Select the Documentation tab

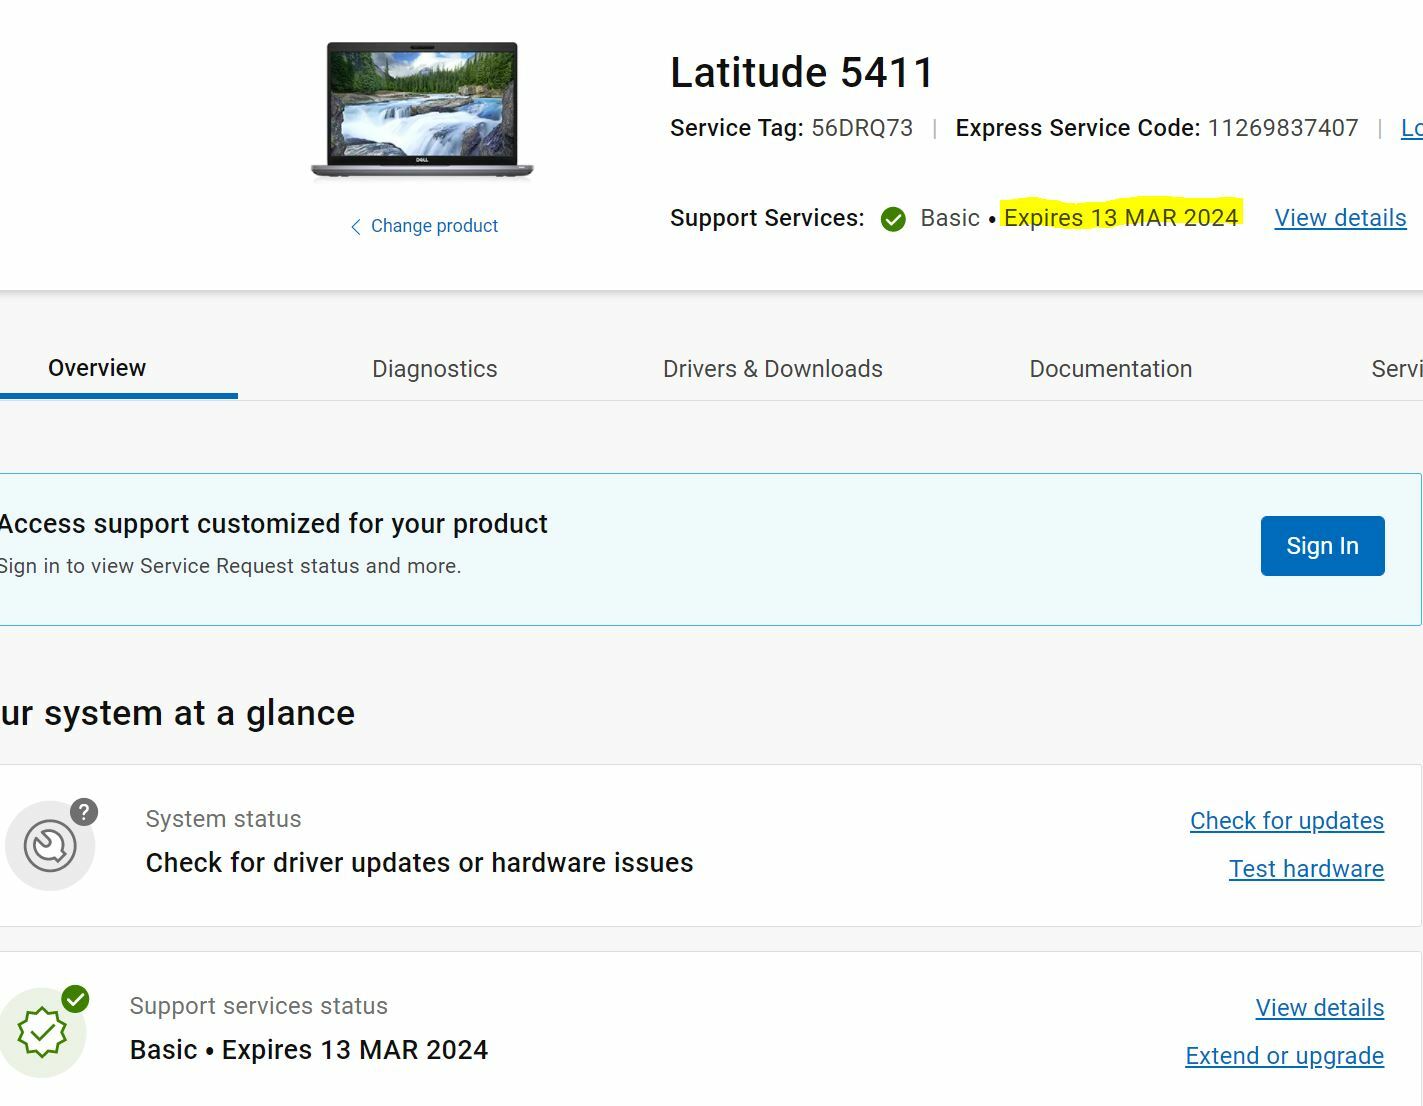(1110, 369)
